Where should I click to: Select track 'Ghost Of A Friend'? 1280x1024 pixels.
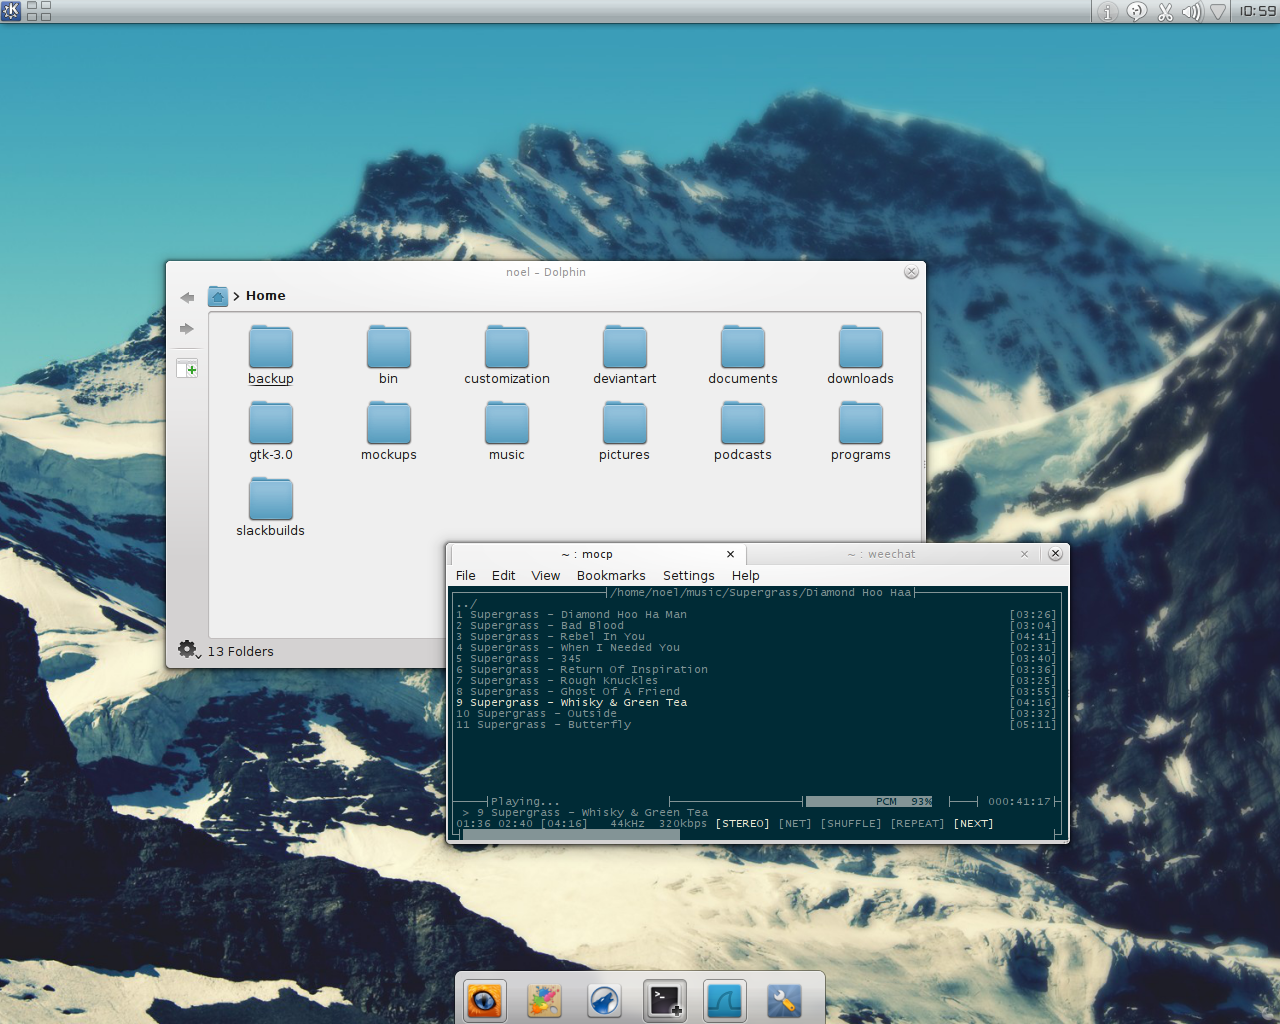pyautogui.click(x=756, y=692)
